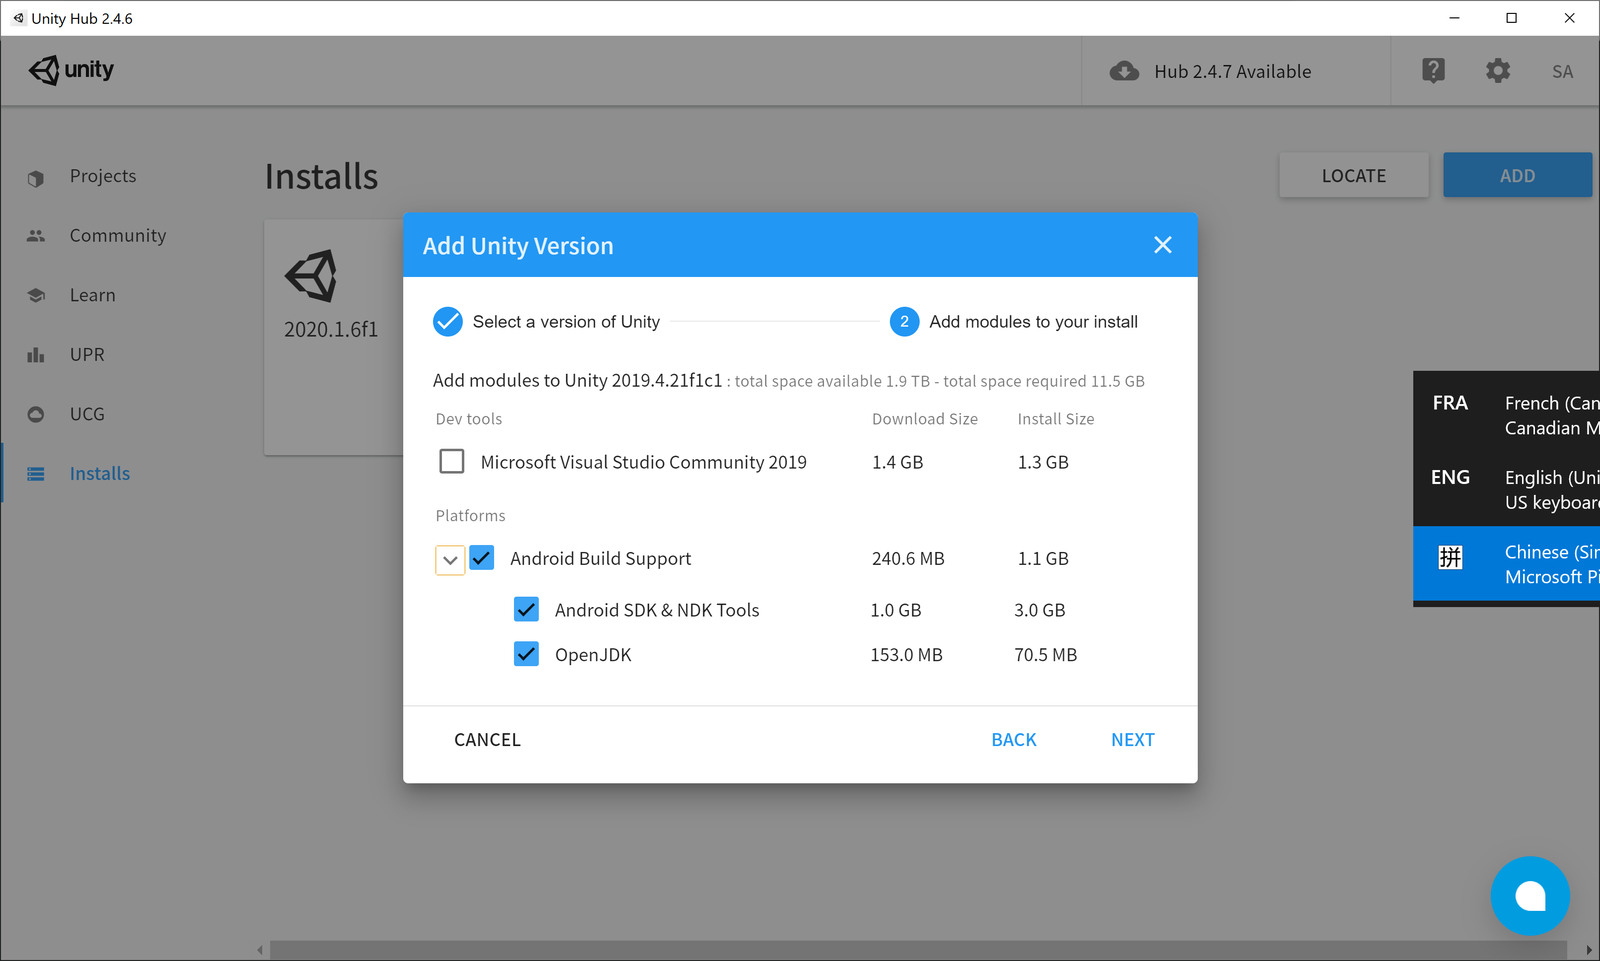The height and width of the screenshot is (961, 1600).
Task: Uncheck the OpenJDK module checkbox
Action: point(526,654)
